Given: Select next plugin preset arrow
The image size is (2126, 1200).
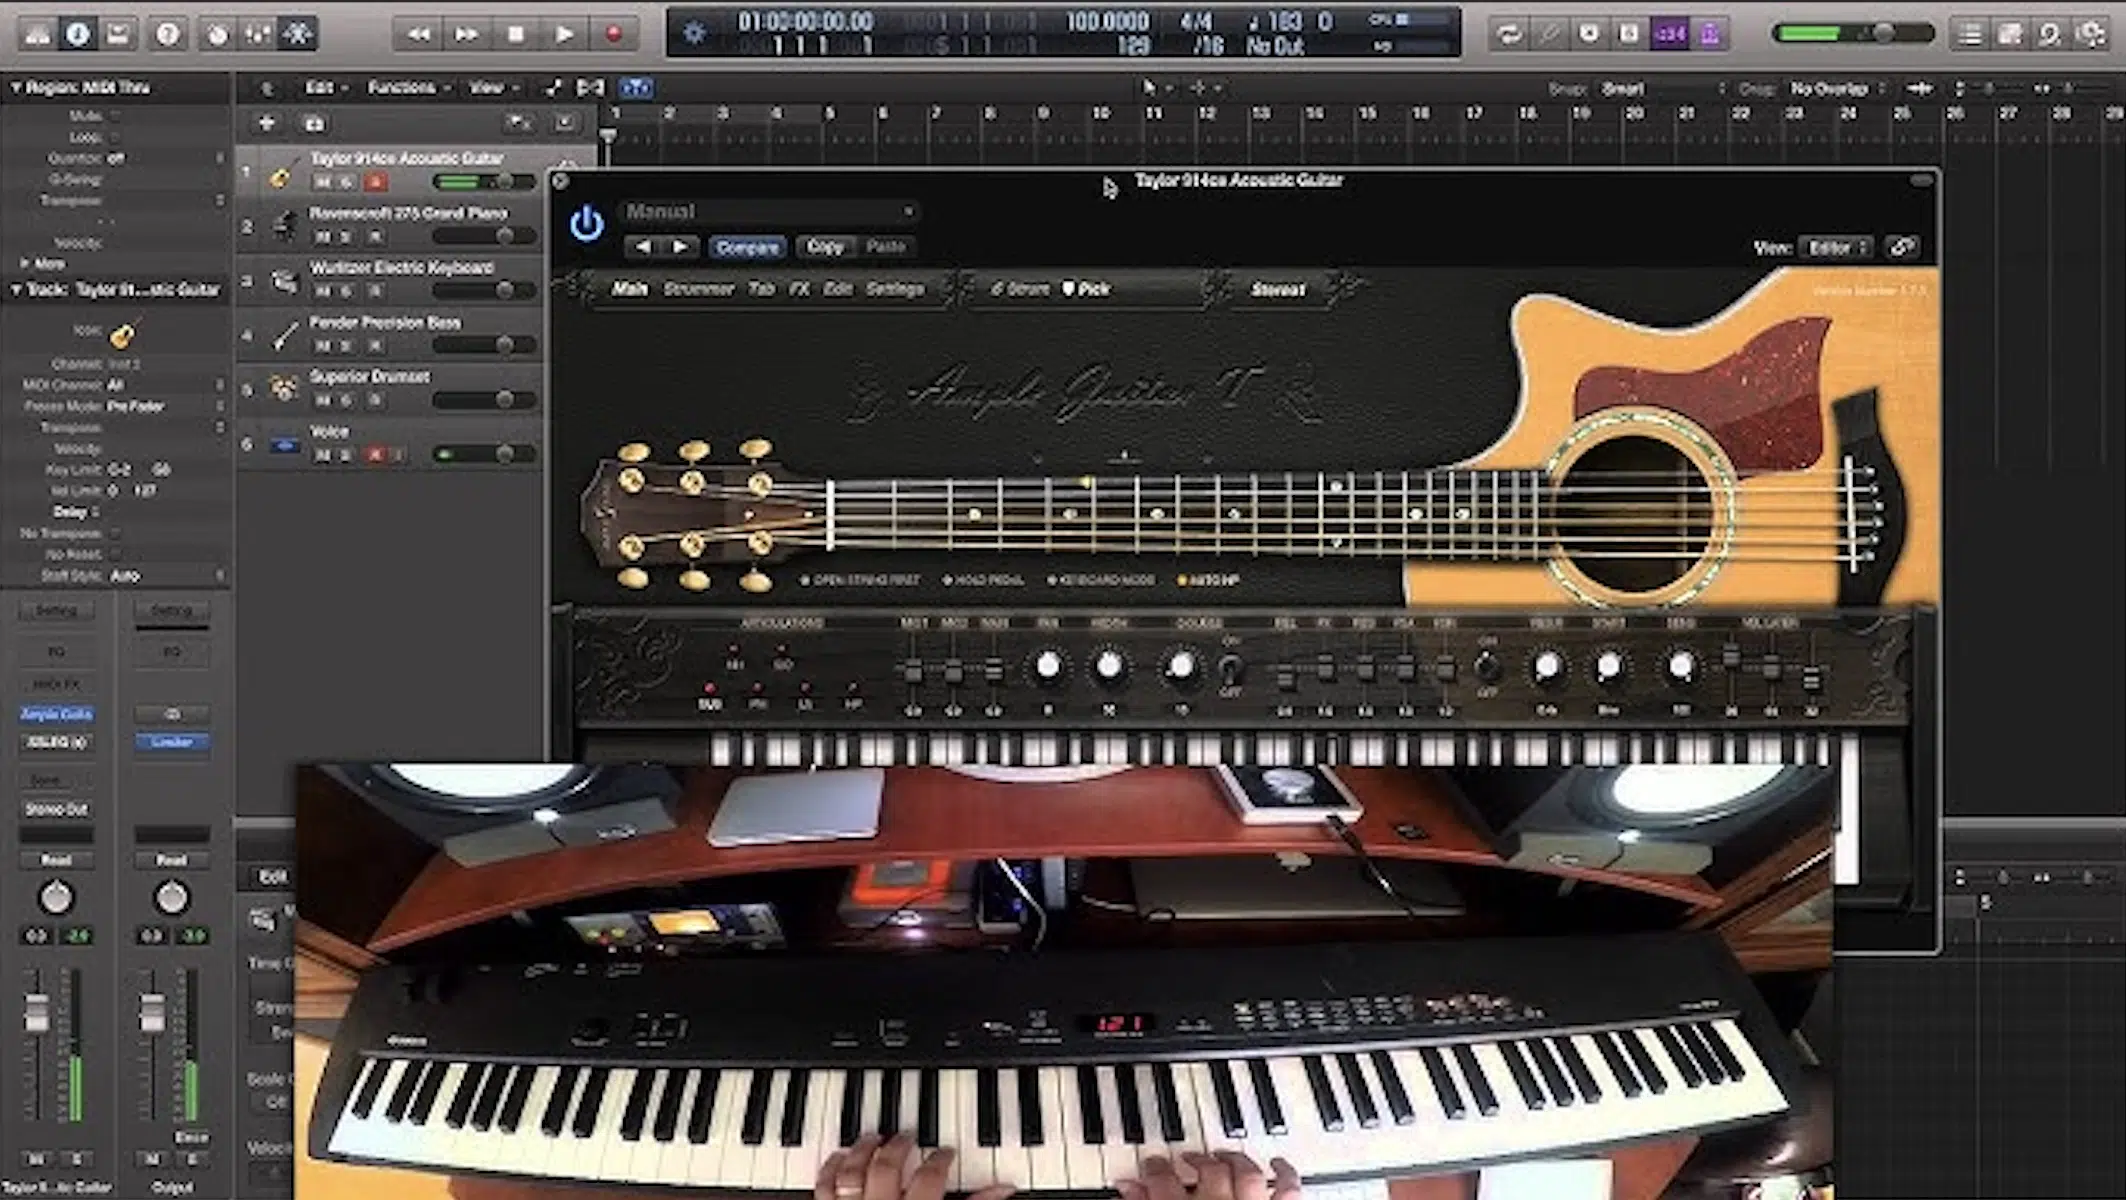Looking at the screenshot, I should pyautogui.click(x=680, y=246).
